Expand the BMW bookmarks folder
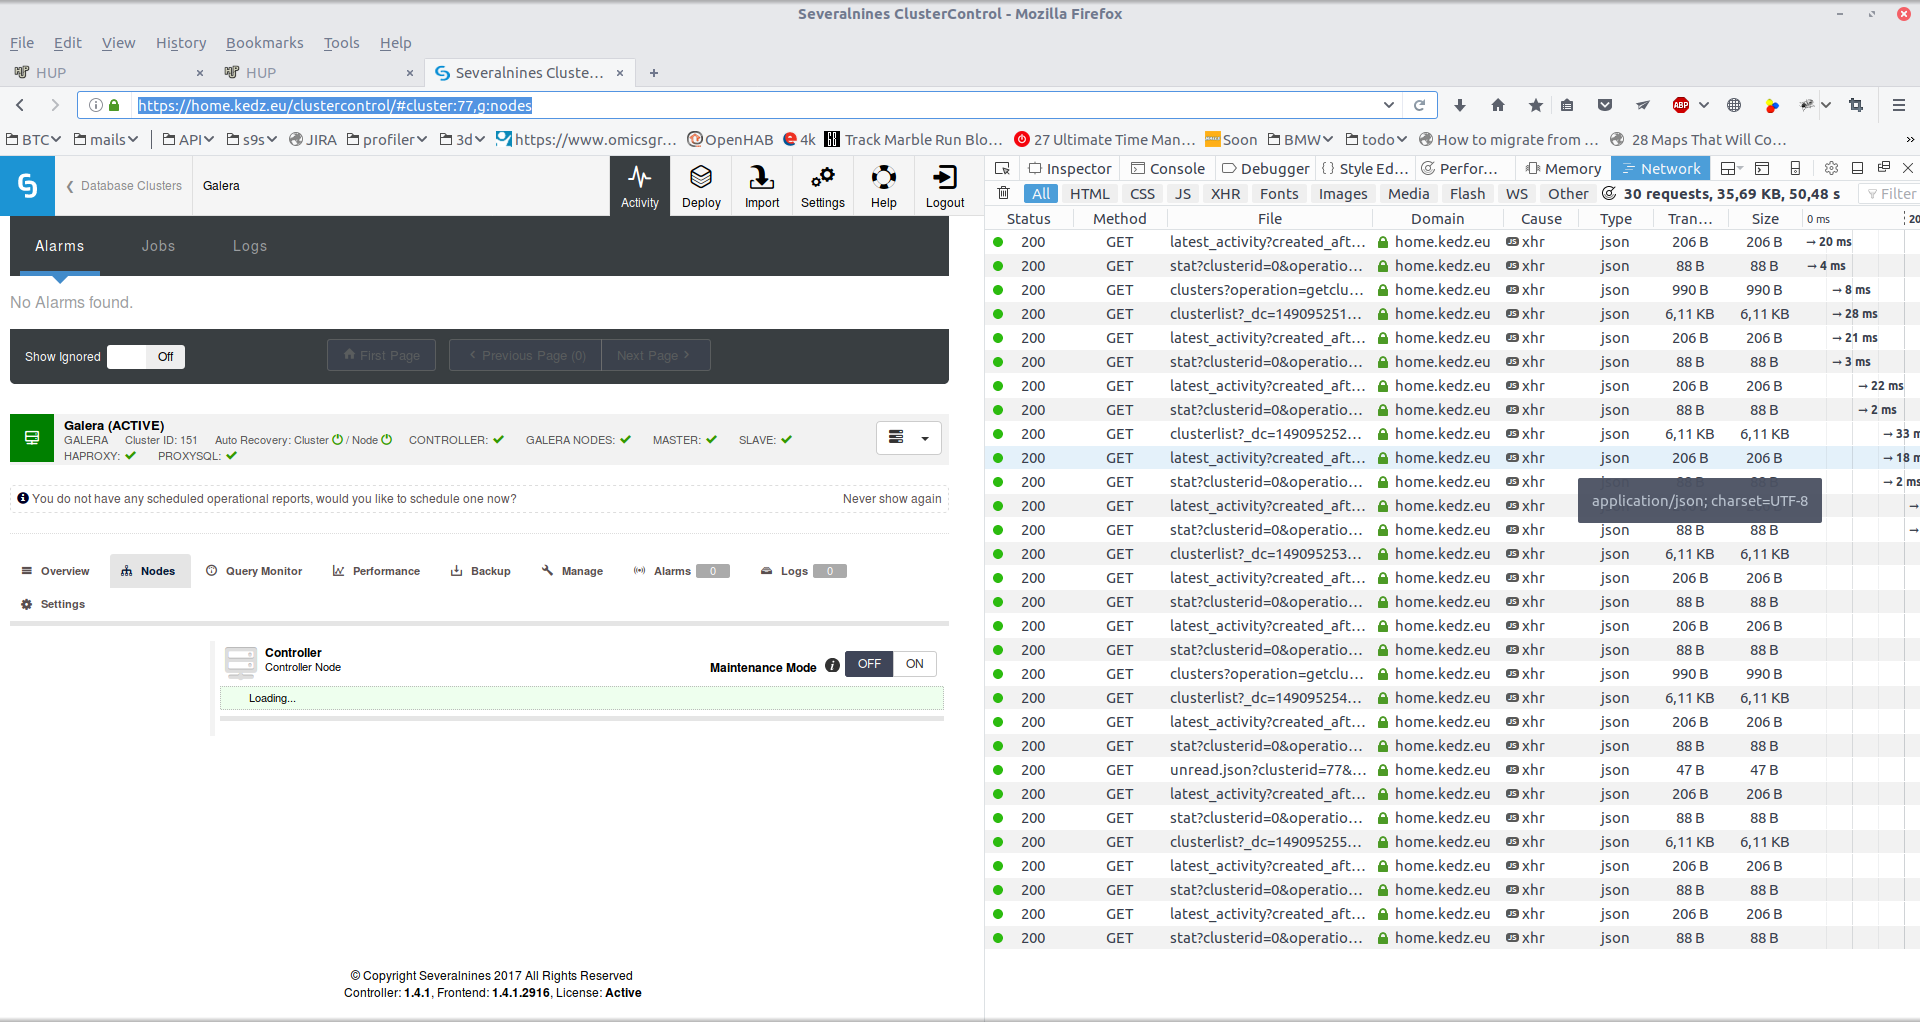The image size is (1920, 1022). click(1300, 139)
